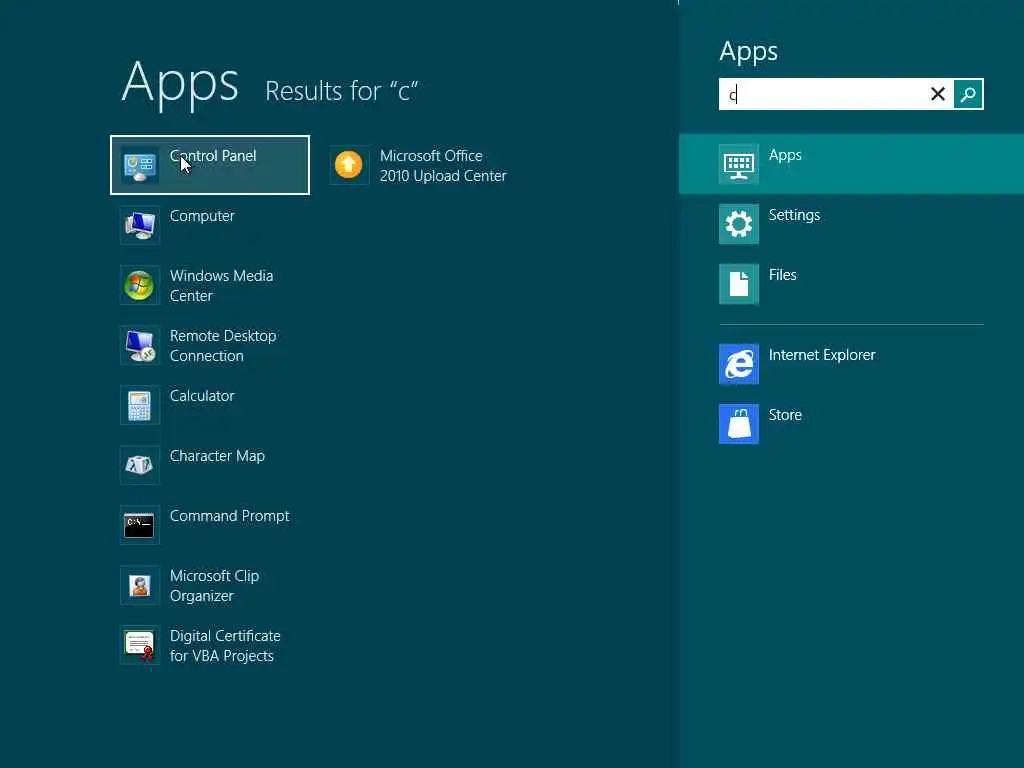This screenshot has height=768, width=1024.
Task: Click Digital Certificate for VBA Projects icon
Action: [x=140, y=646]
